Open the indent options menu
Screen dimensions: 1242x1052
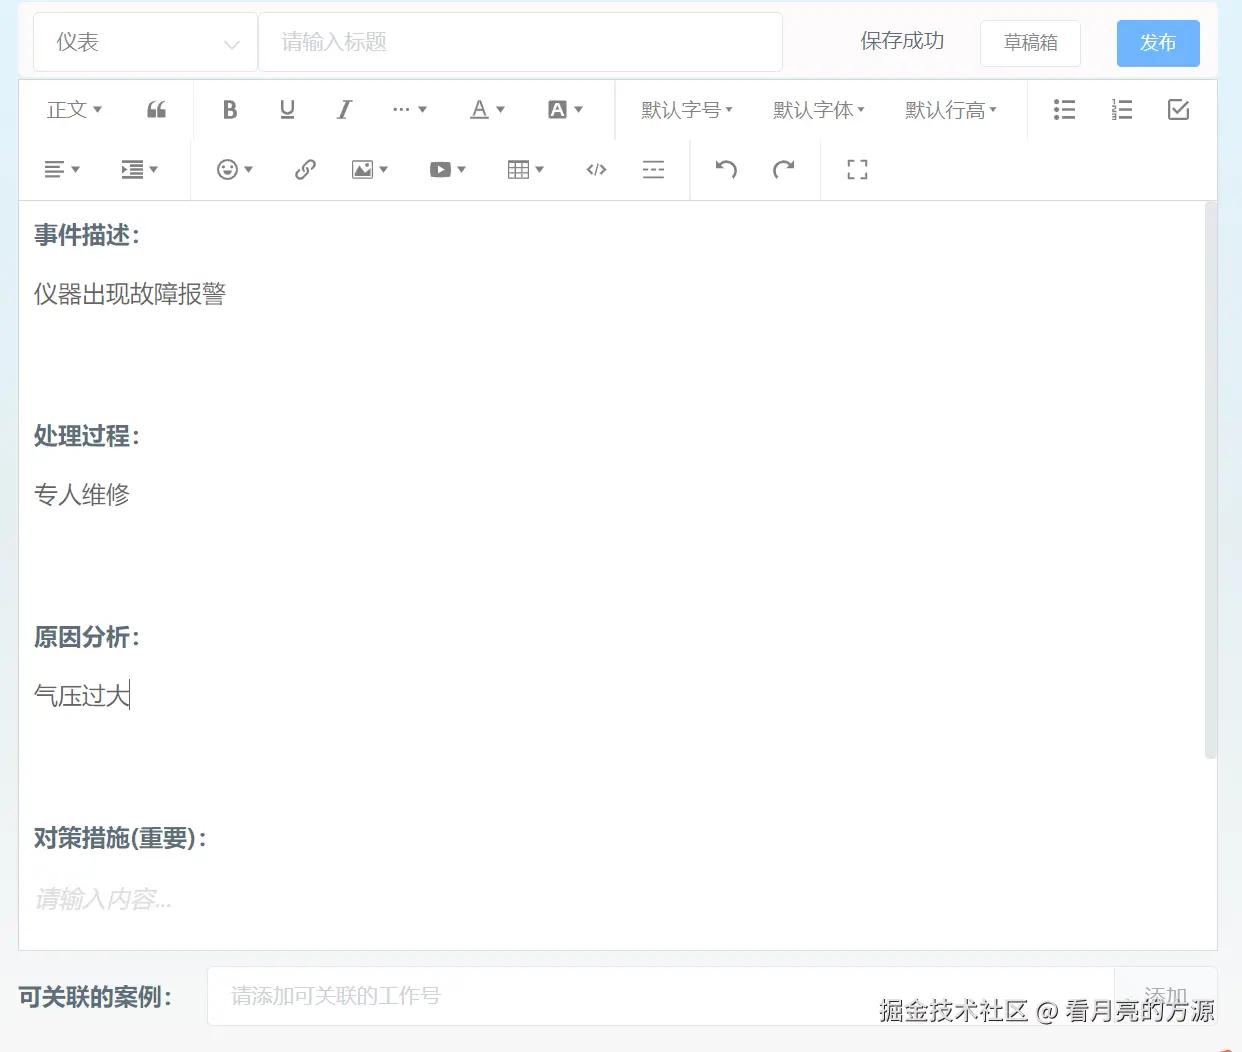click(140, 170)
